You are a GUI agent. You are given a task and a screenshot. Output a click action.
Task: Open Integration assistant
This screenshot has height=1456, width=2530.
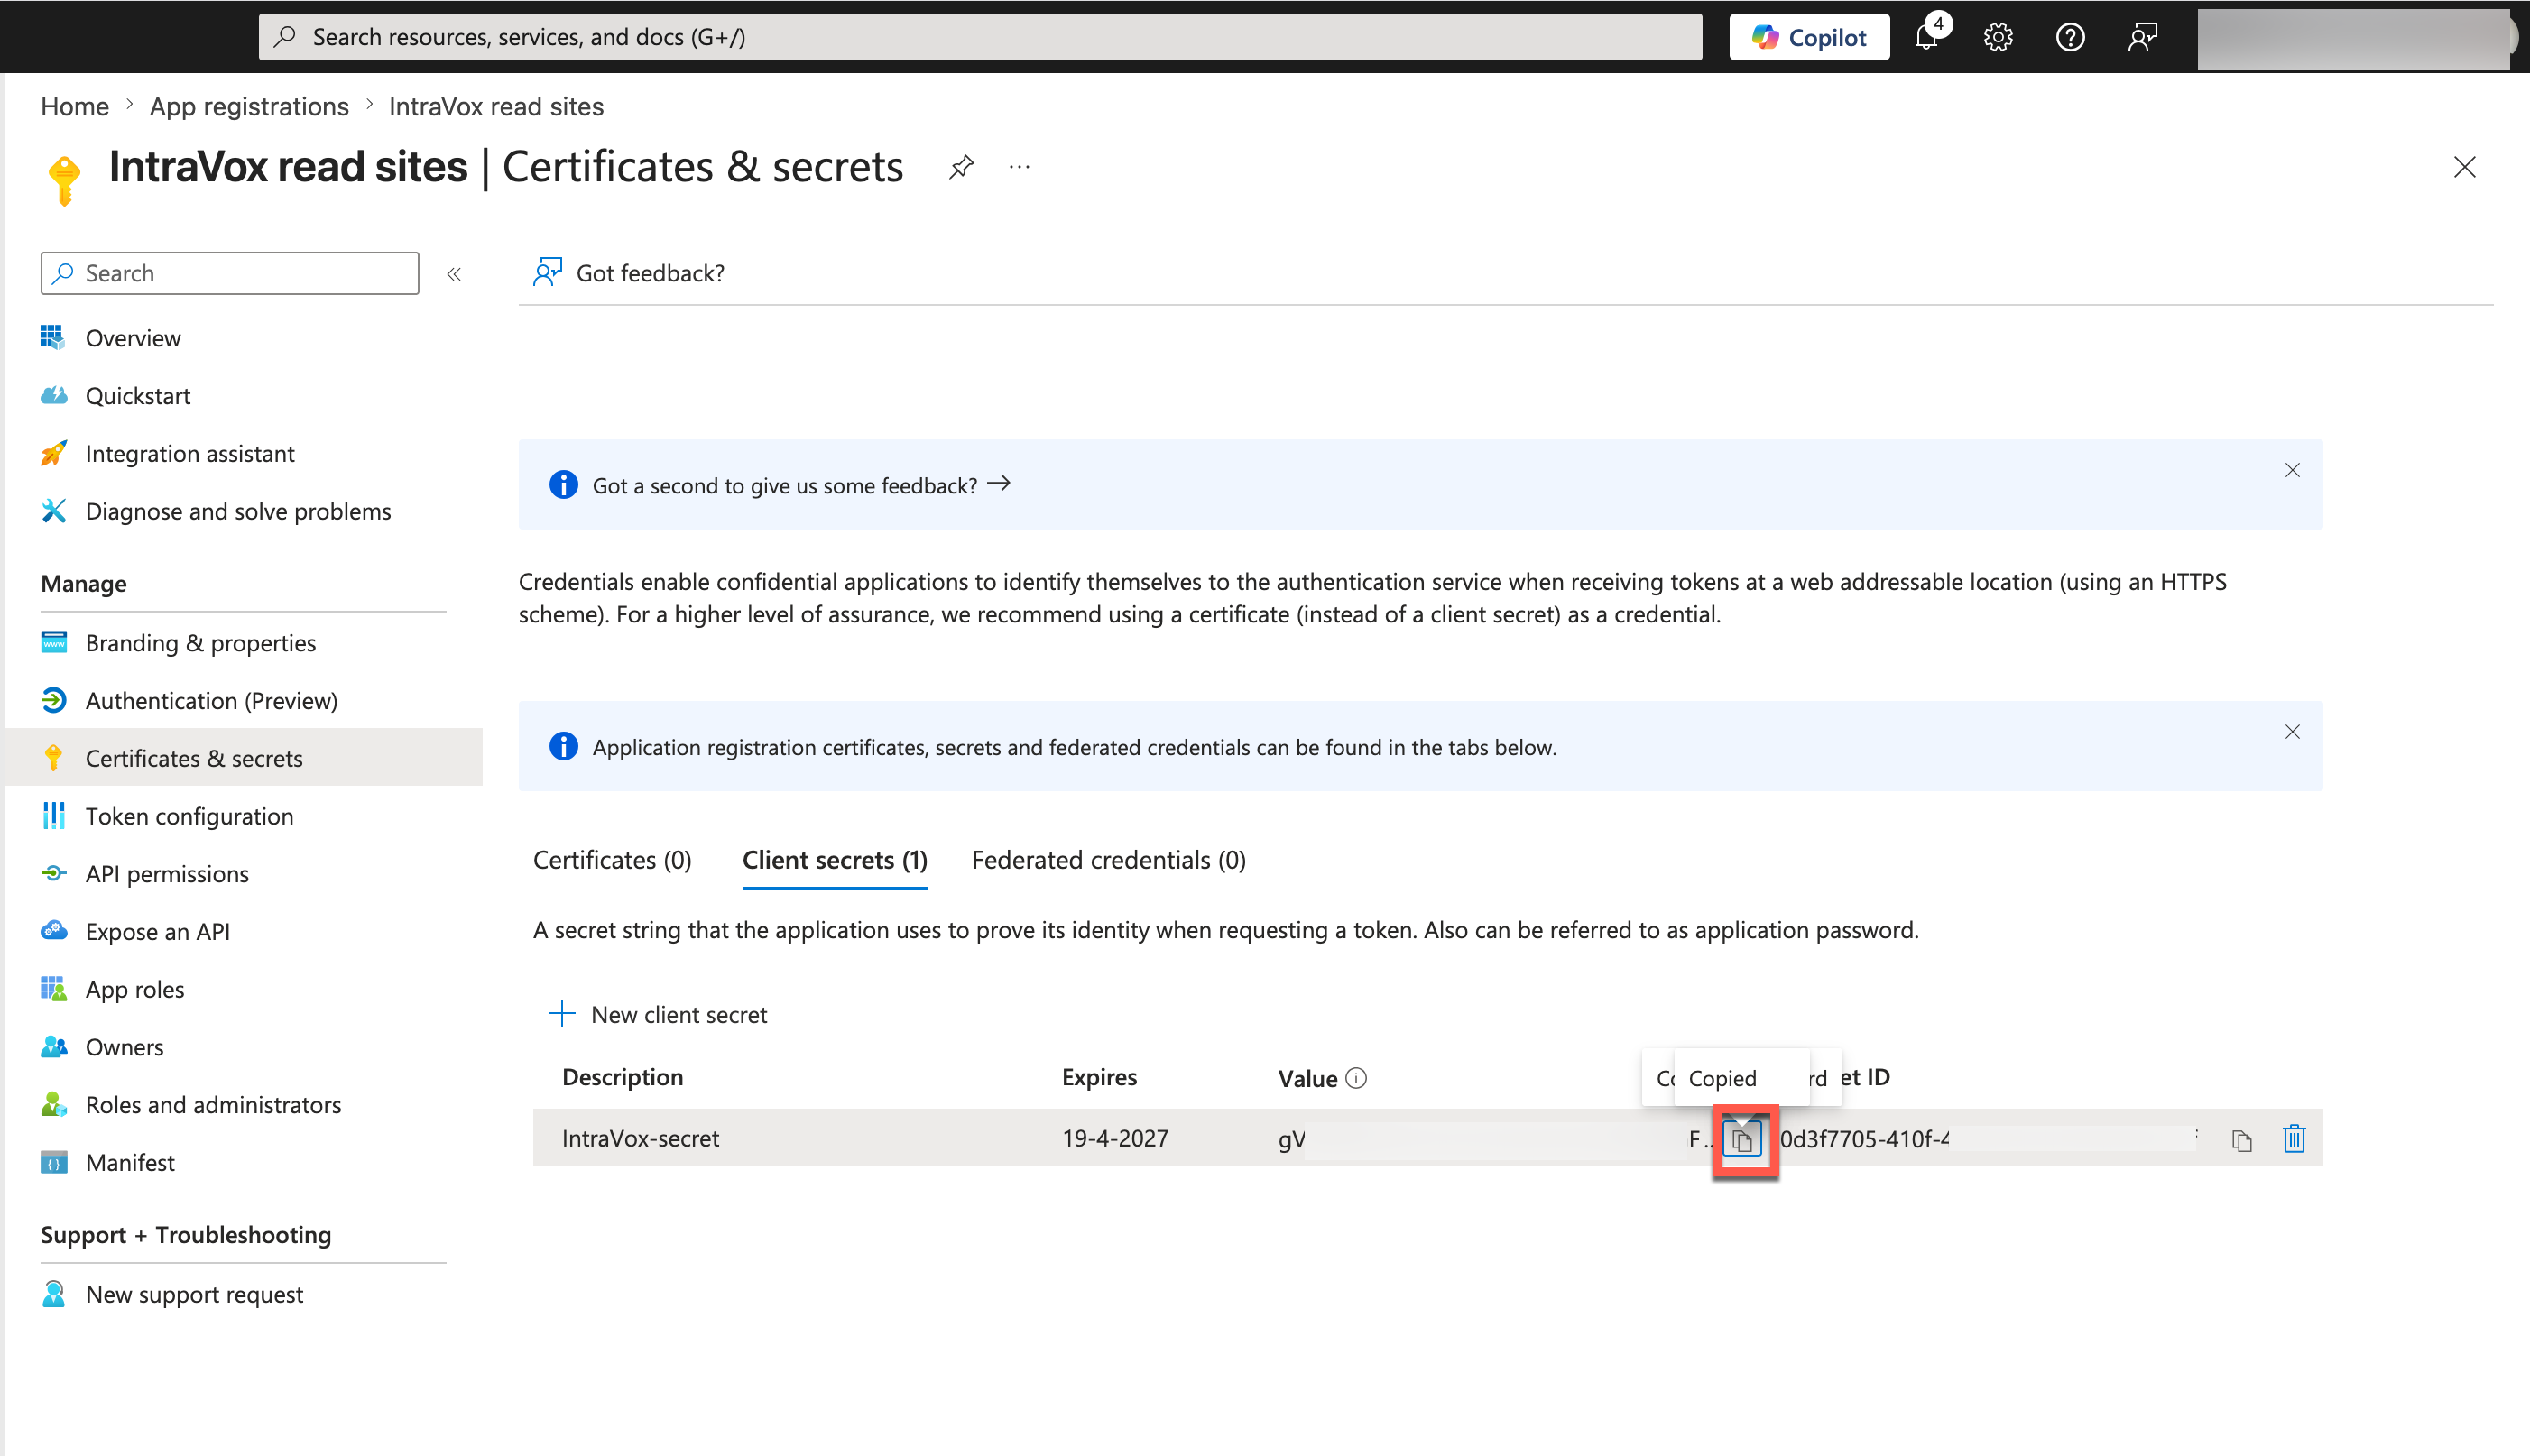[x=189, y=454]
